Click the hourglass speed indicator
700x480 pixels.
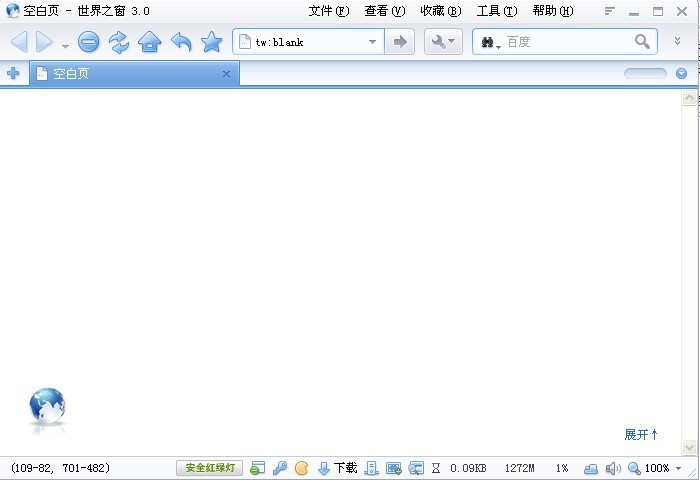[x=436, y=468]
